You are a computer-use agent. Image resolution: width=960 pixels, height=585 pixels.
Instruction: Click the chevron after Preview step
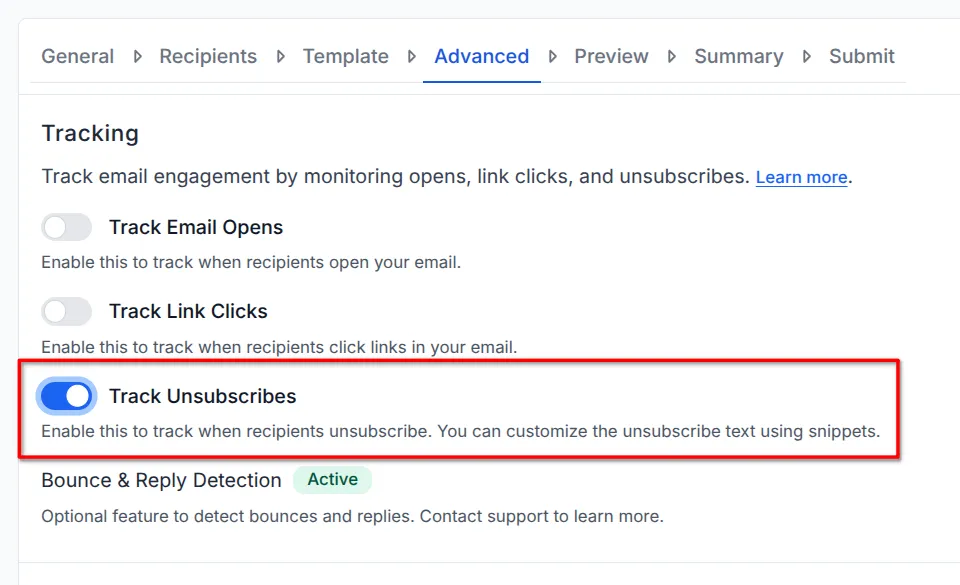coord(671,57)
